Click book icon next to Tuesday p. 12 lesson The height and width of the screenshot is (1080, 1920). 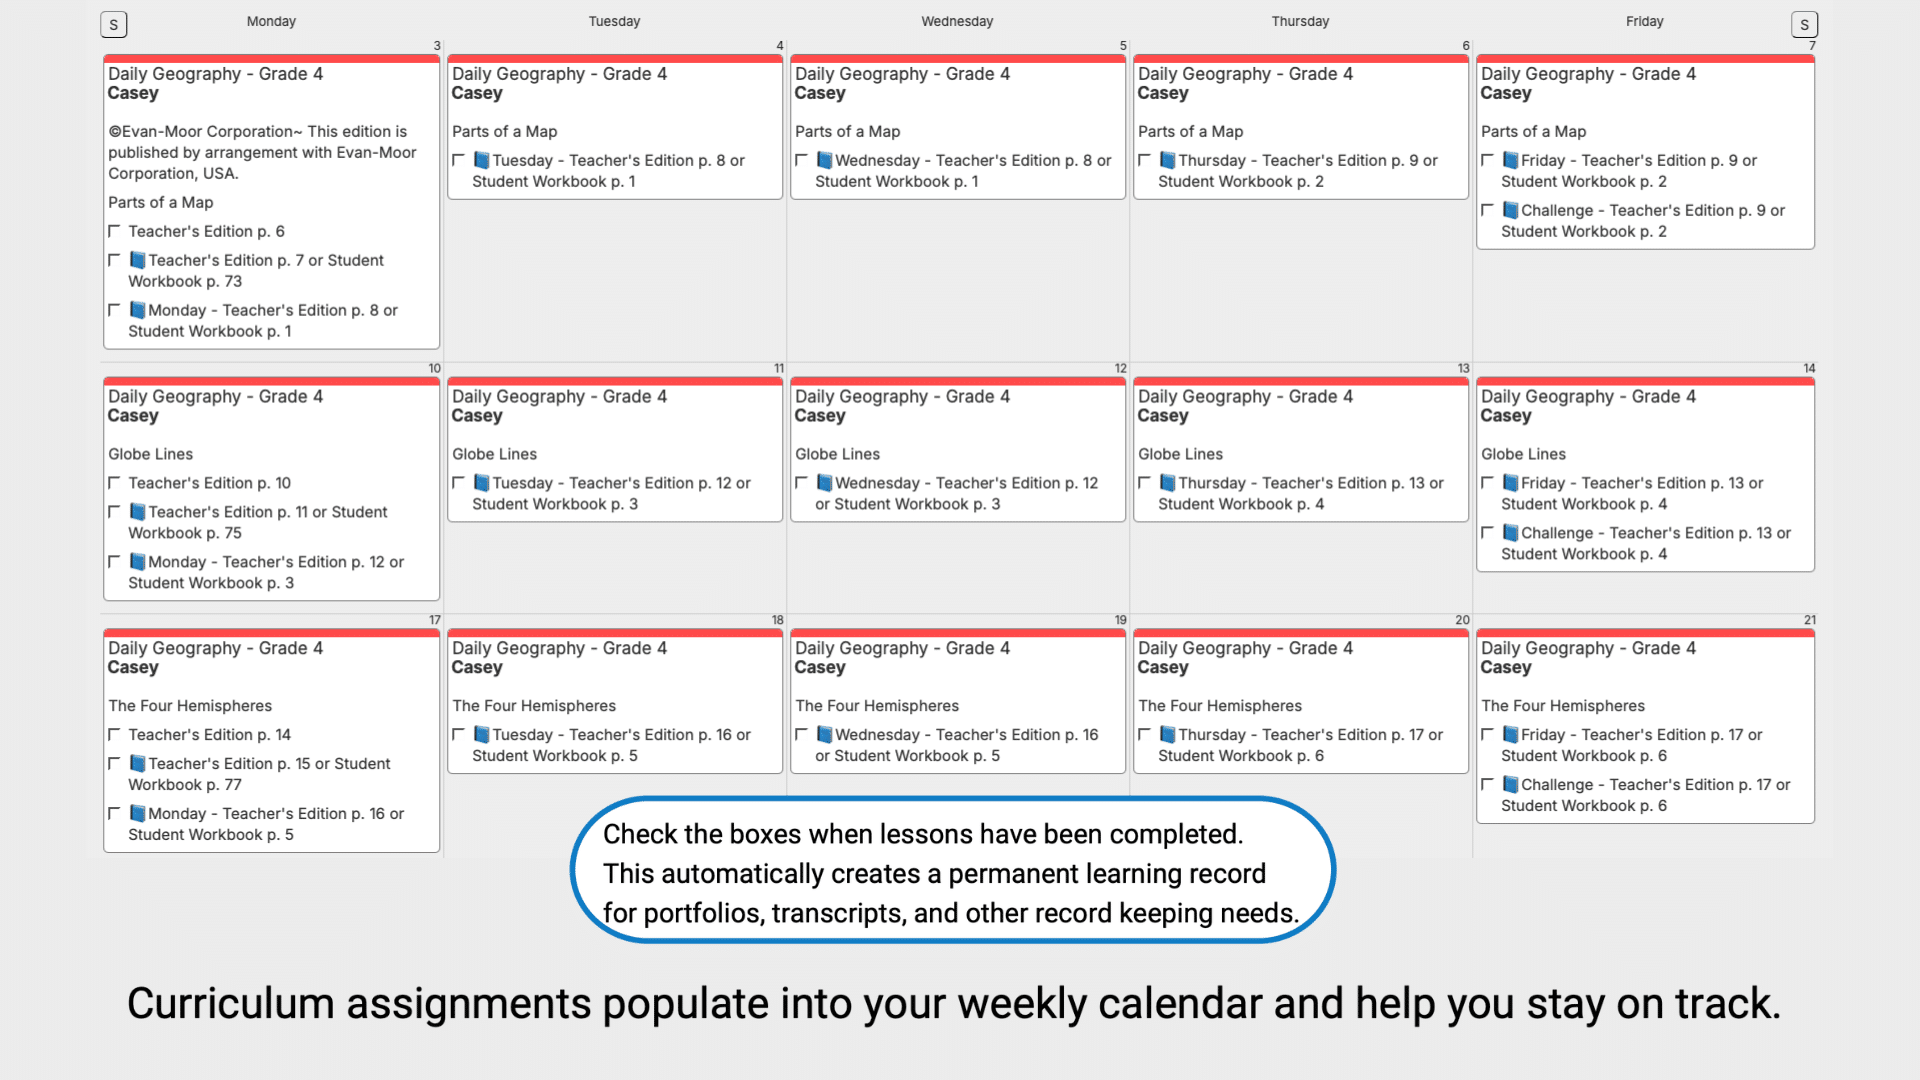(481, 483)
